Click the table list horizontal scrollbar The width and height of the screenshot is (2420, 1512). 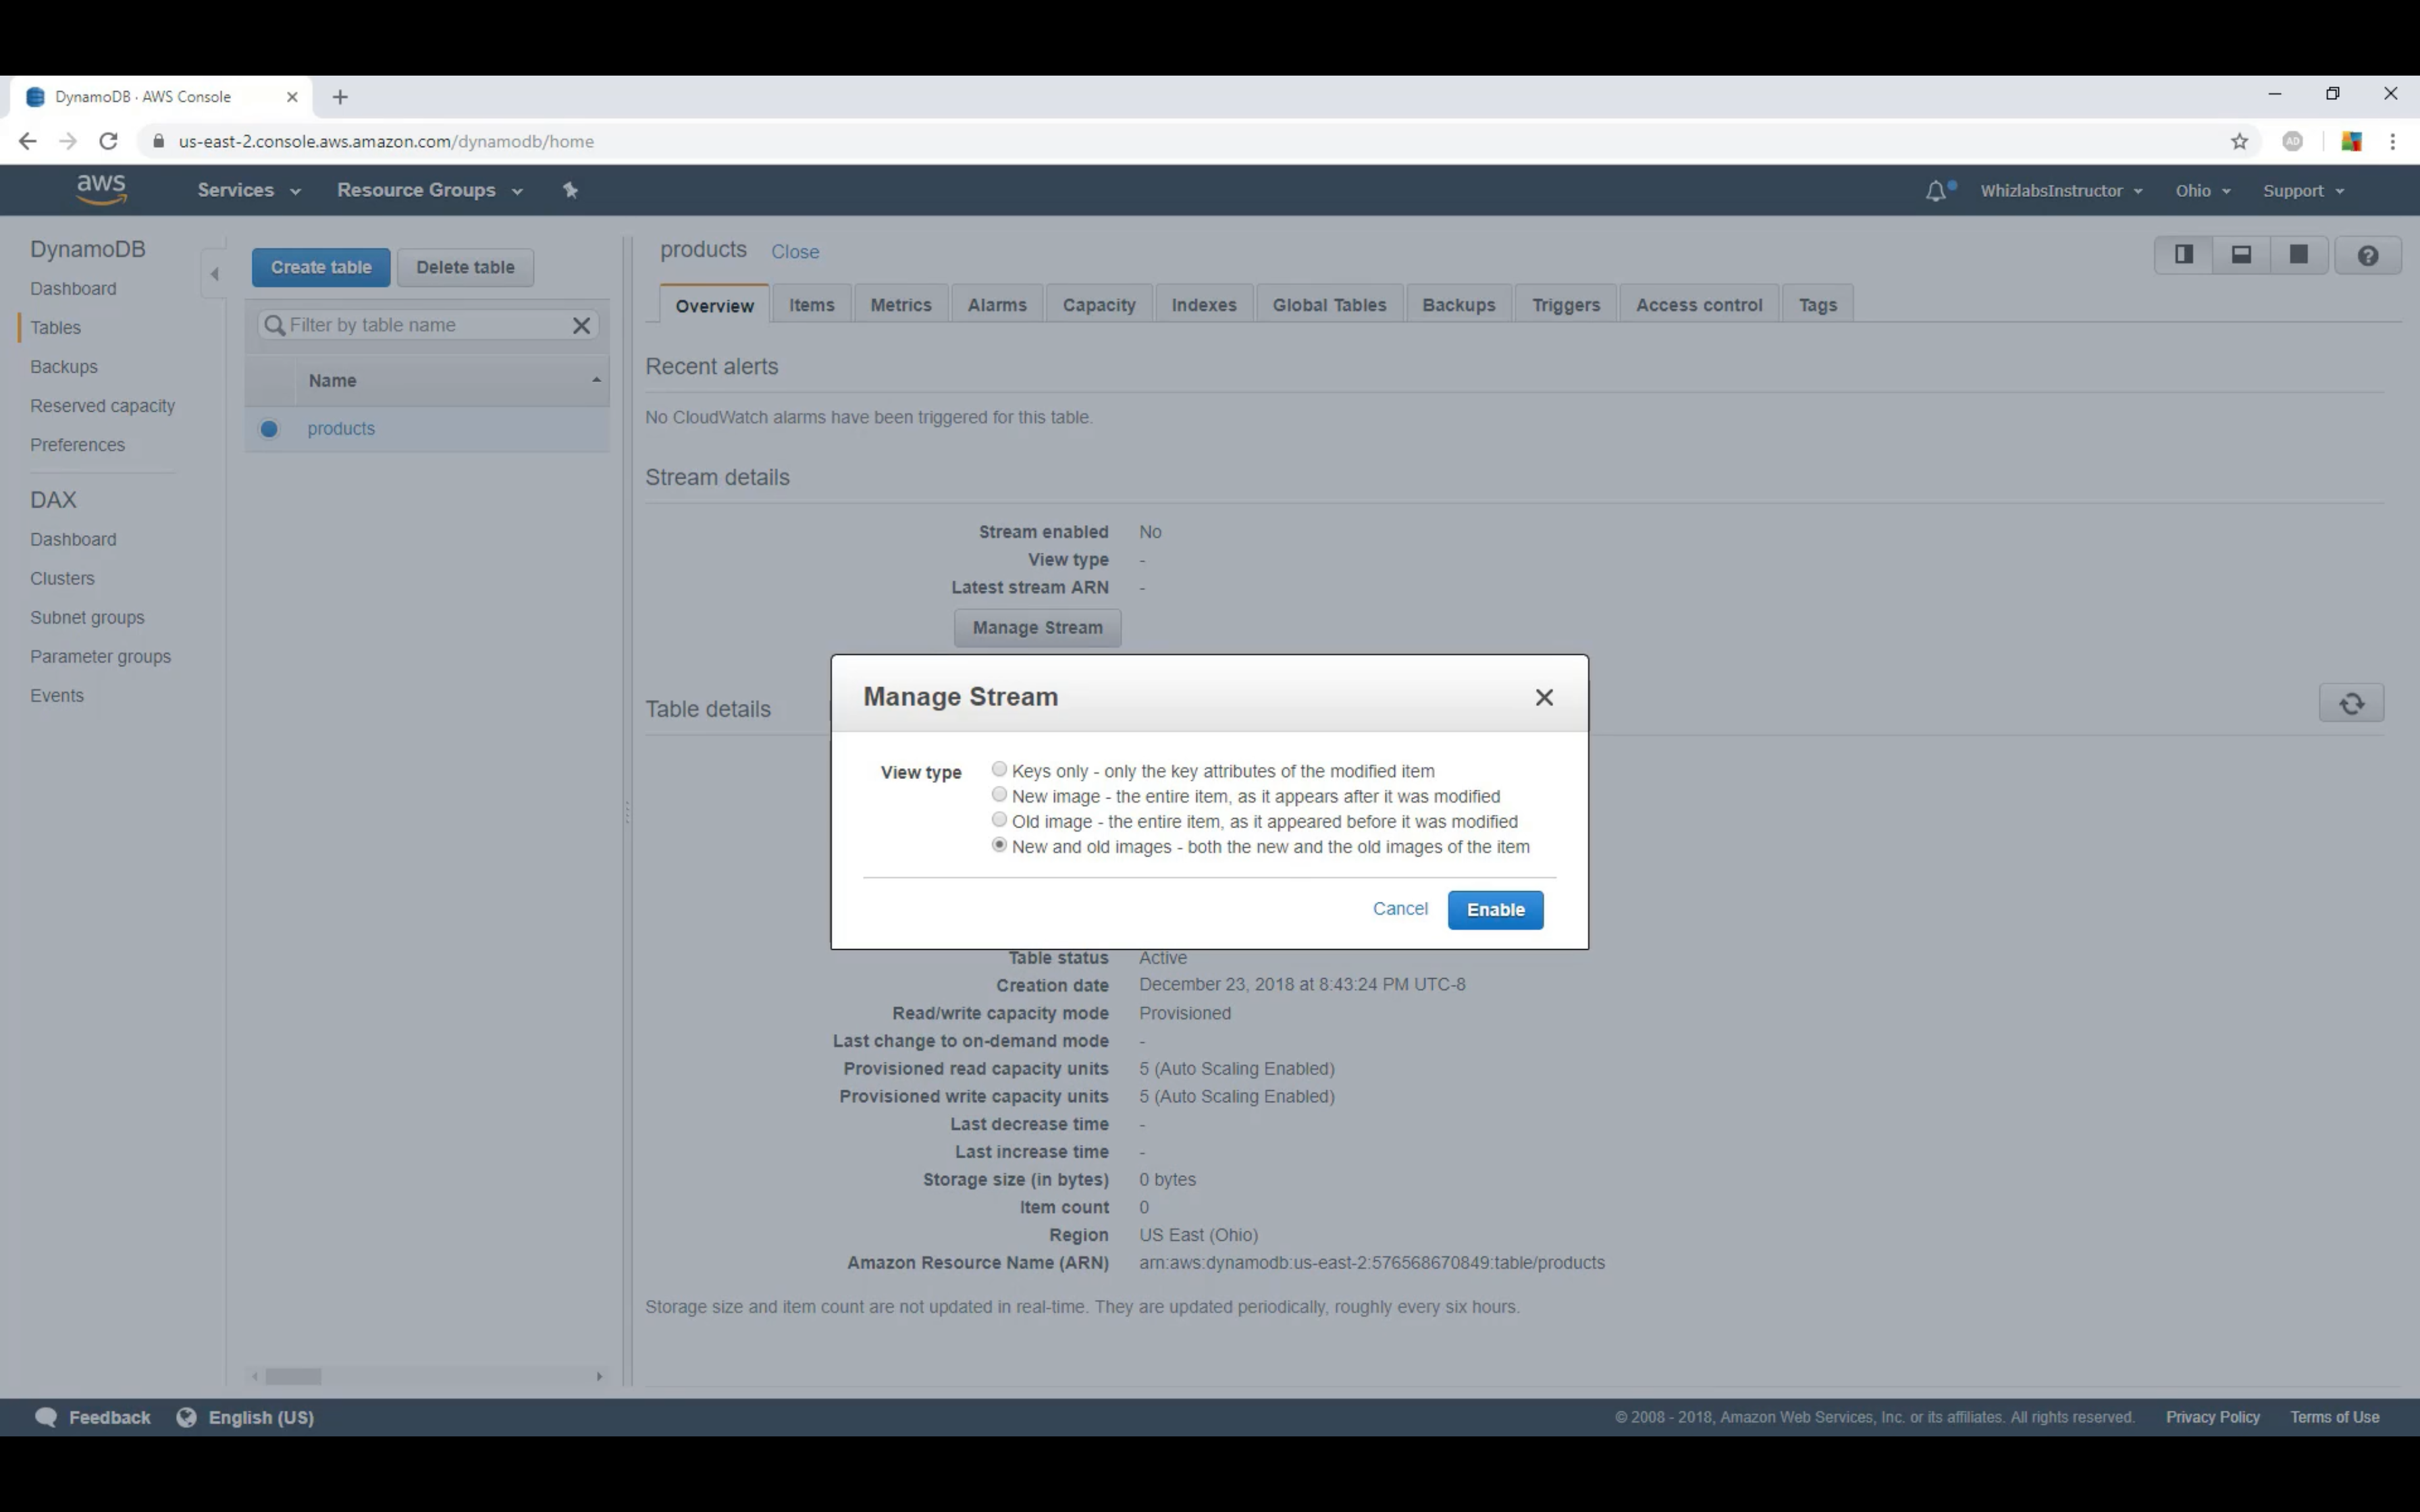293,1376
